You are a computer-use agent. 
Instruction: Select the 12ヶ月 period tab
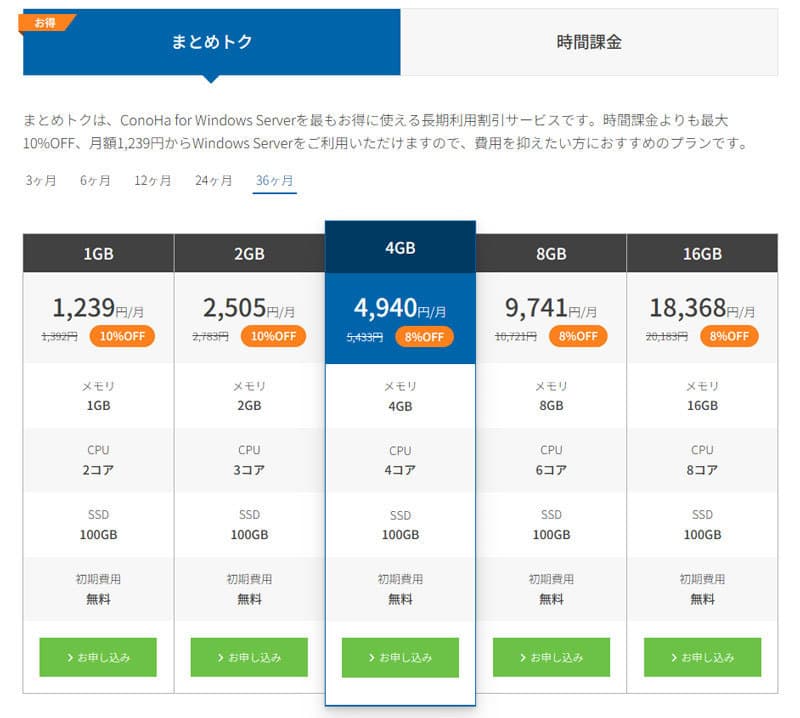pyautogui.click(x=153, y=180)
